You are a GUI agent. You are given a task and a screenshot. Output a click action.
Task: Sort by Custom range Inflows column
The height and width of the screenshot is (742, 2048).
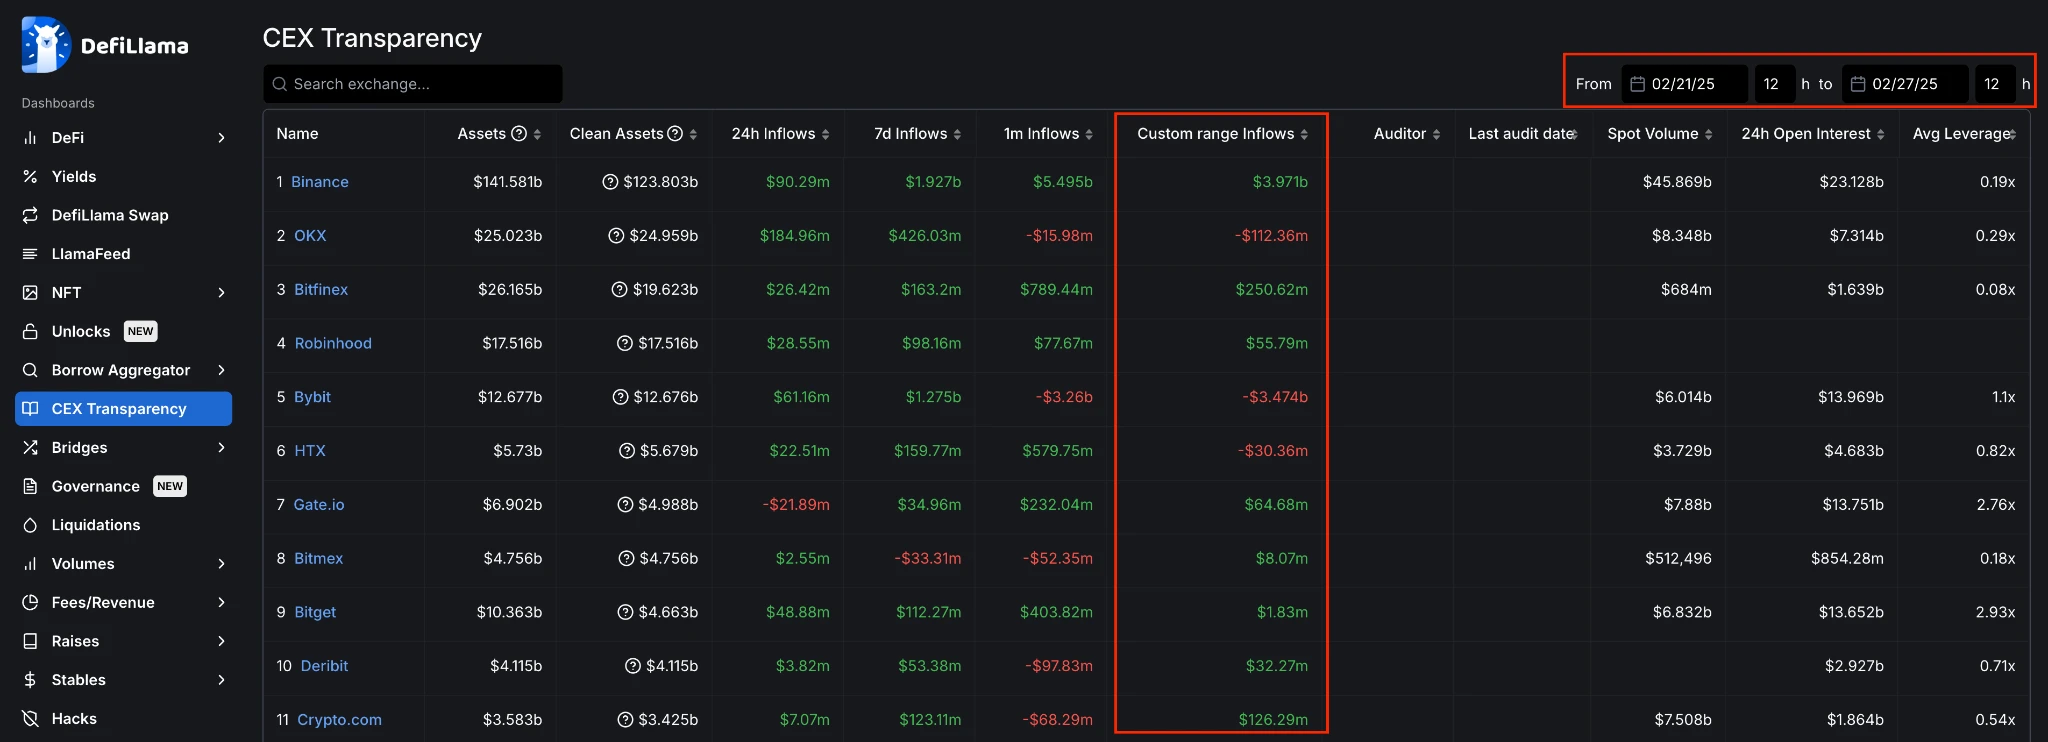(1222, 134)
